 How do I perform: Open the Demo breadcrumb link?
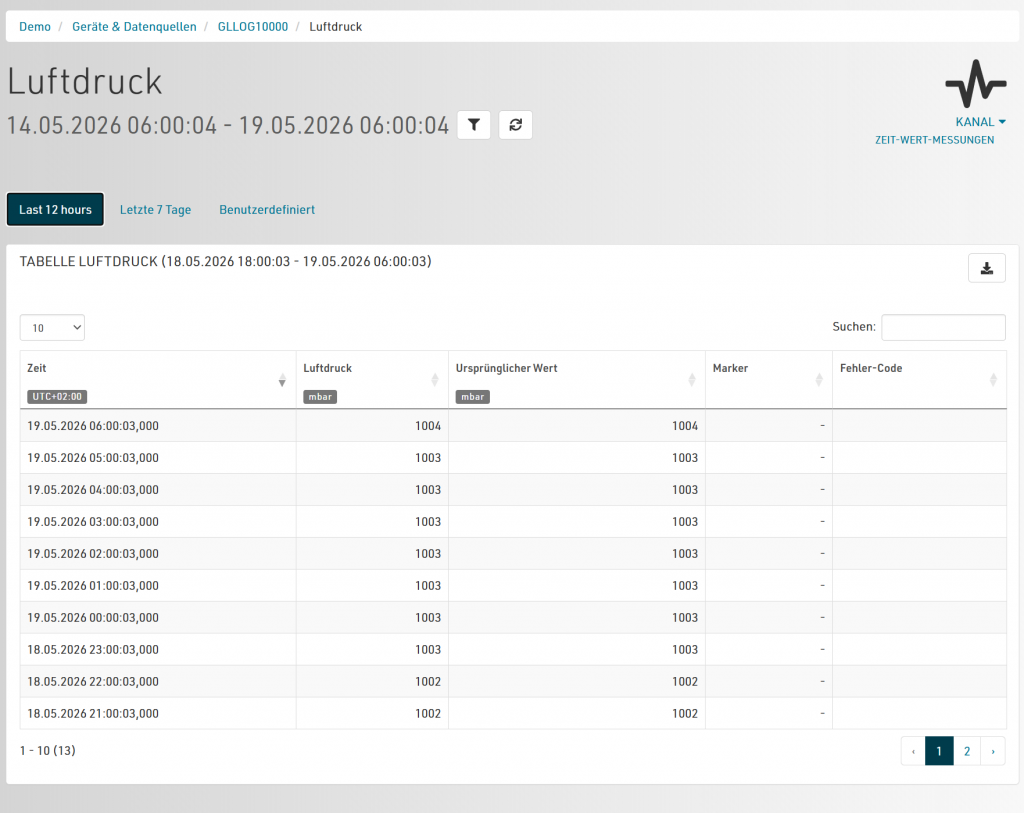coord(35,27)
